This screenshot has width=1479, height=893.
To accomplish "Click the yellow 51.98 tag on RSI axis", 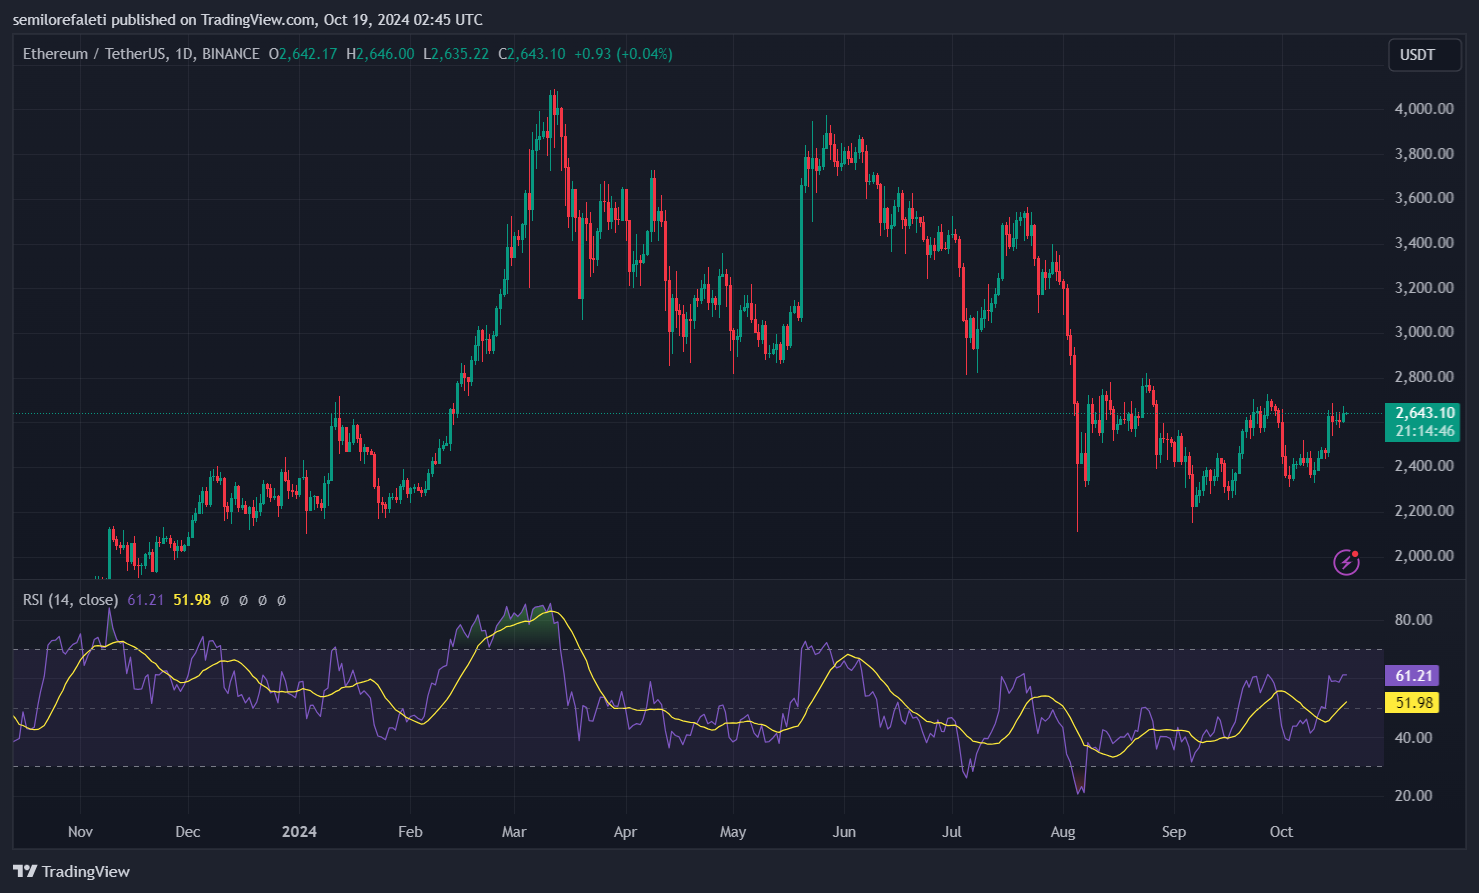I will point(1414,703).
